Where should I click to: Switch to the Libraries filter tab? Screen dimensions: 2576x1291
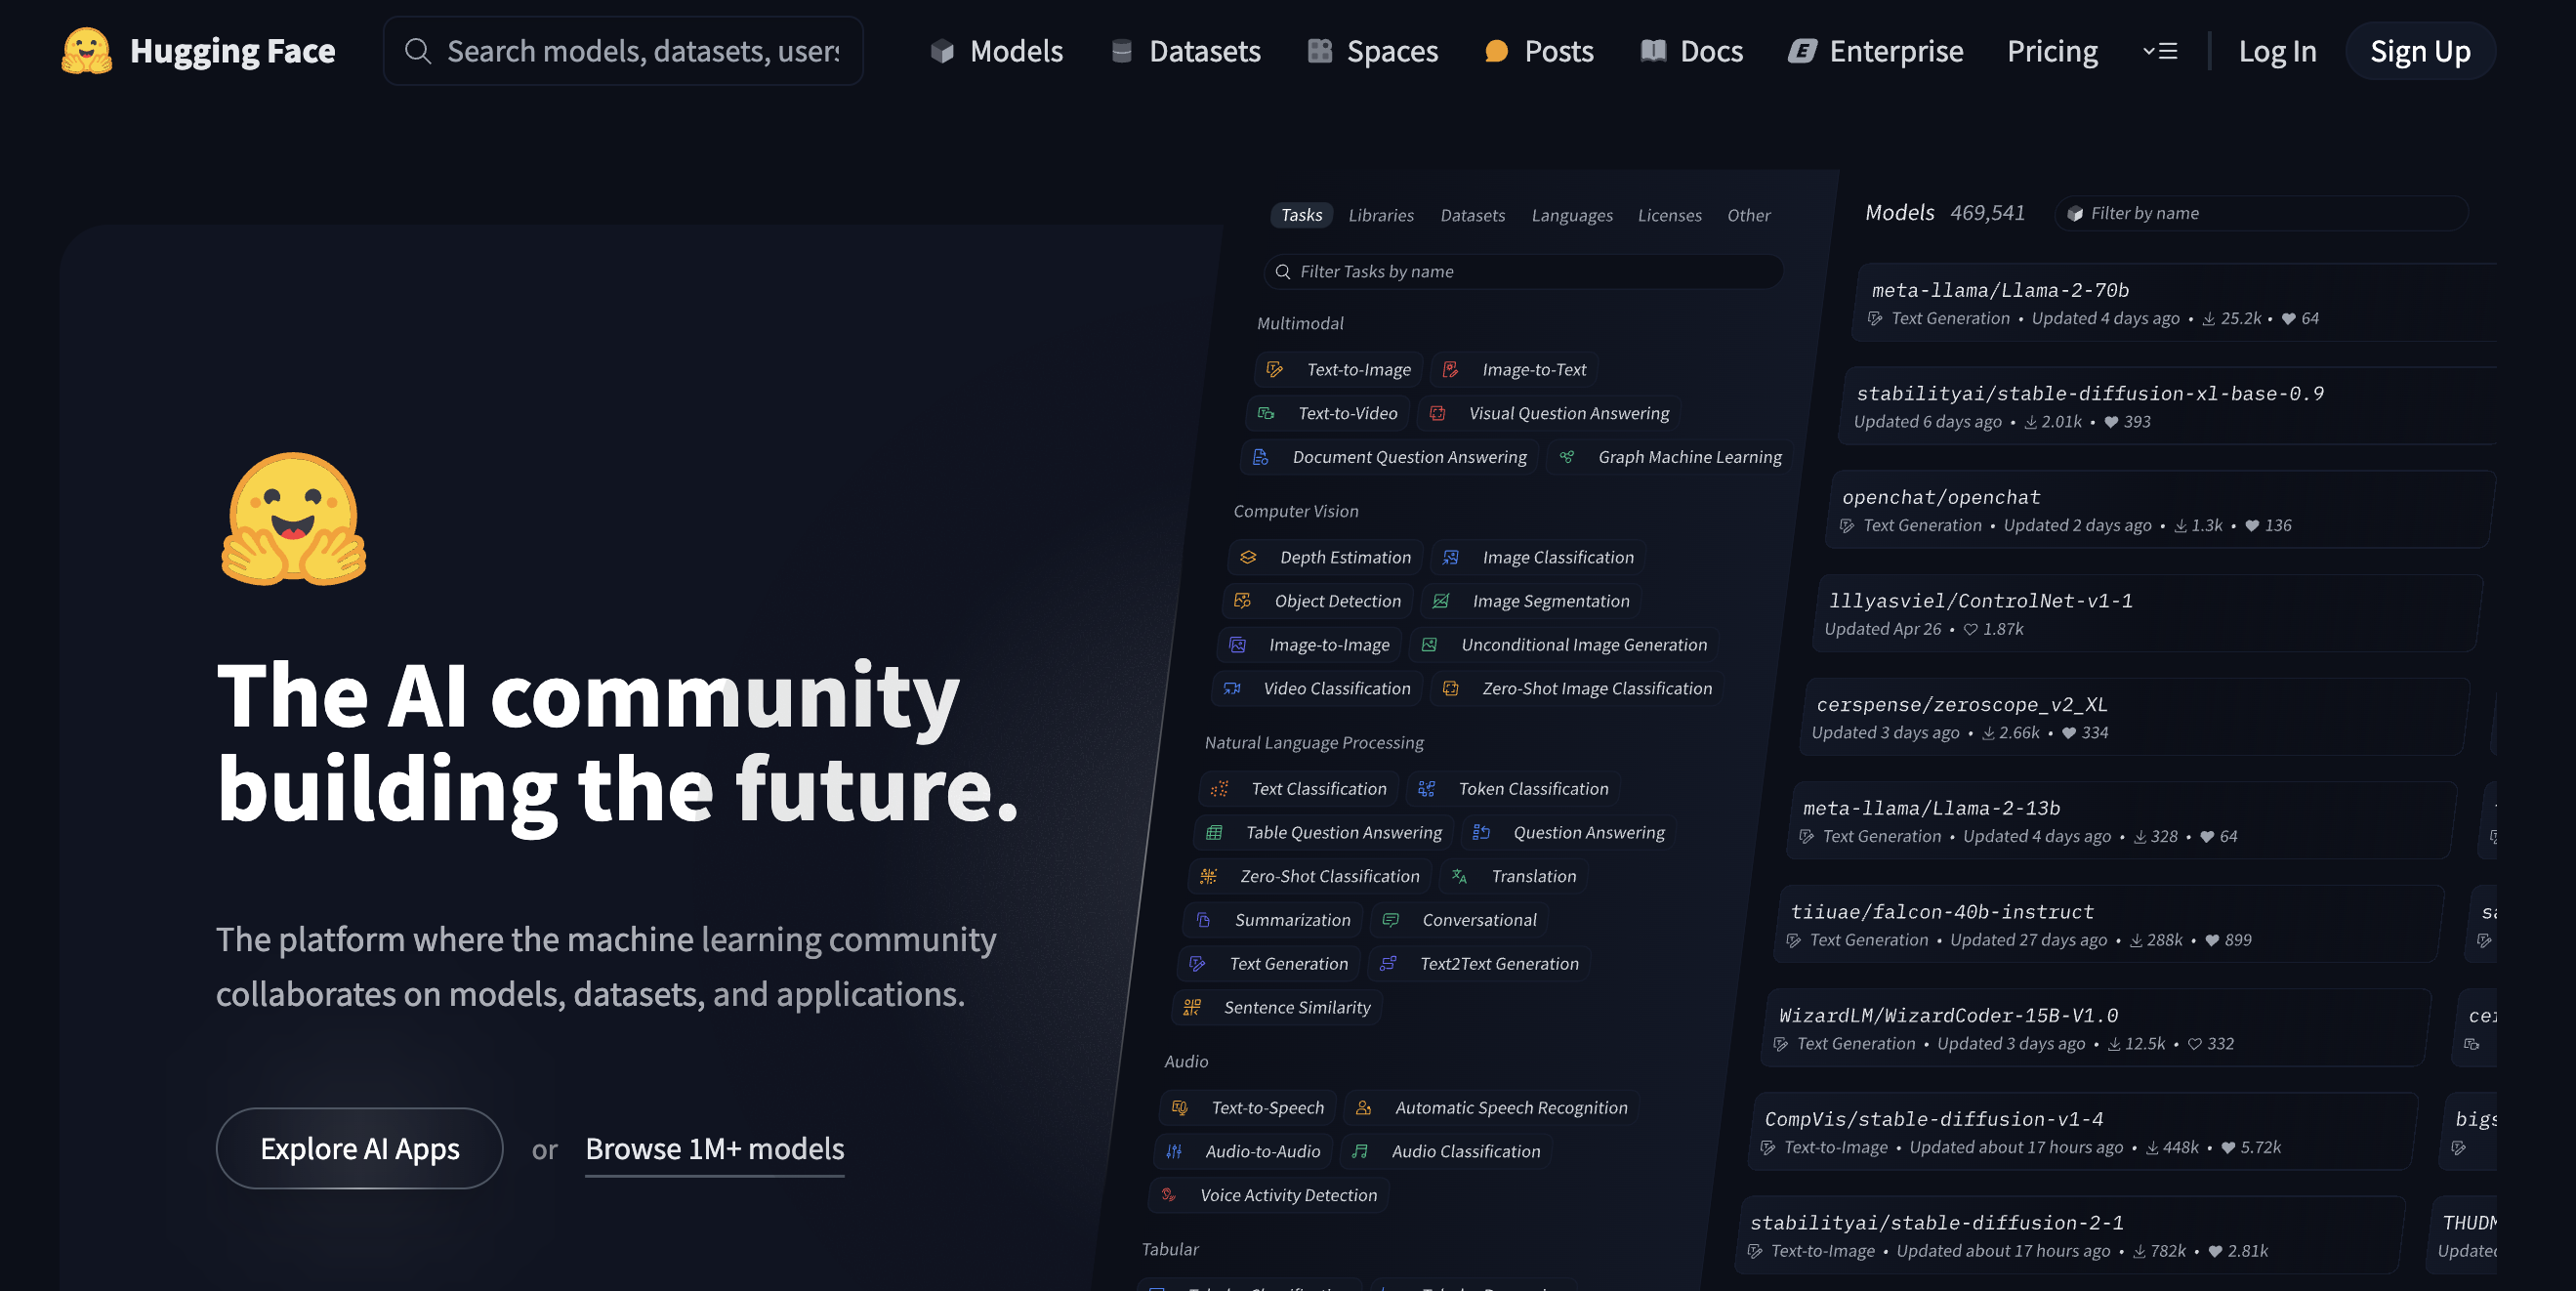point(1380,215)
